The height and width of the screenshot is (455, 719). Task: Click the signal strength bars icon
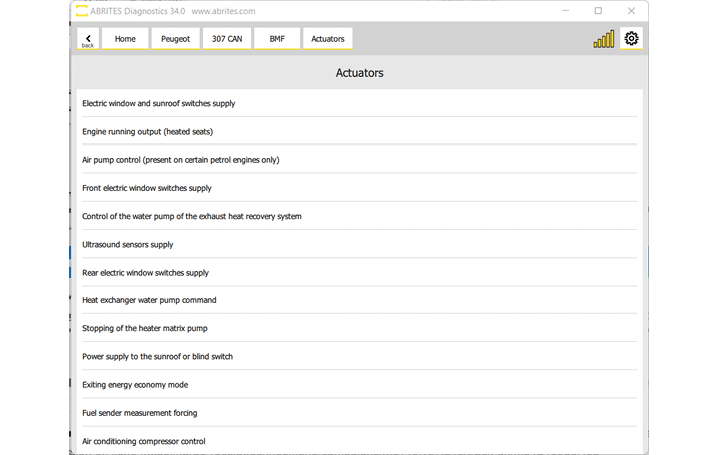tap(604, 40)
